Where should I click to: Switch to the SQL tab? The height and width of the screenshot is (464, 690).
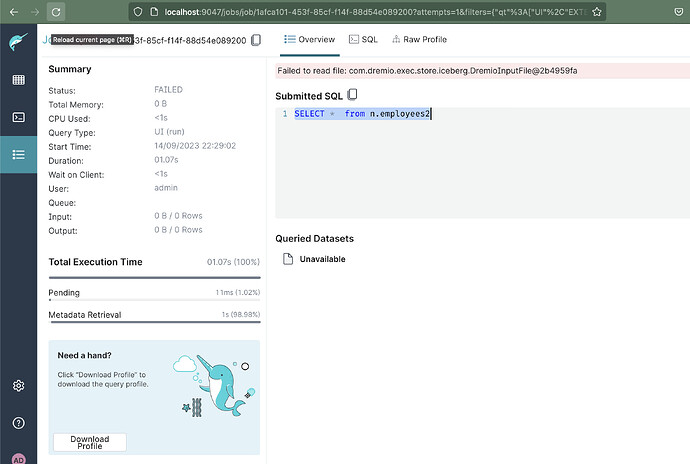pyautogui.click(x=363, y=40)
